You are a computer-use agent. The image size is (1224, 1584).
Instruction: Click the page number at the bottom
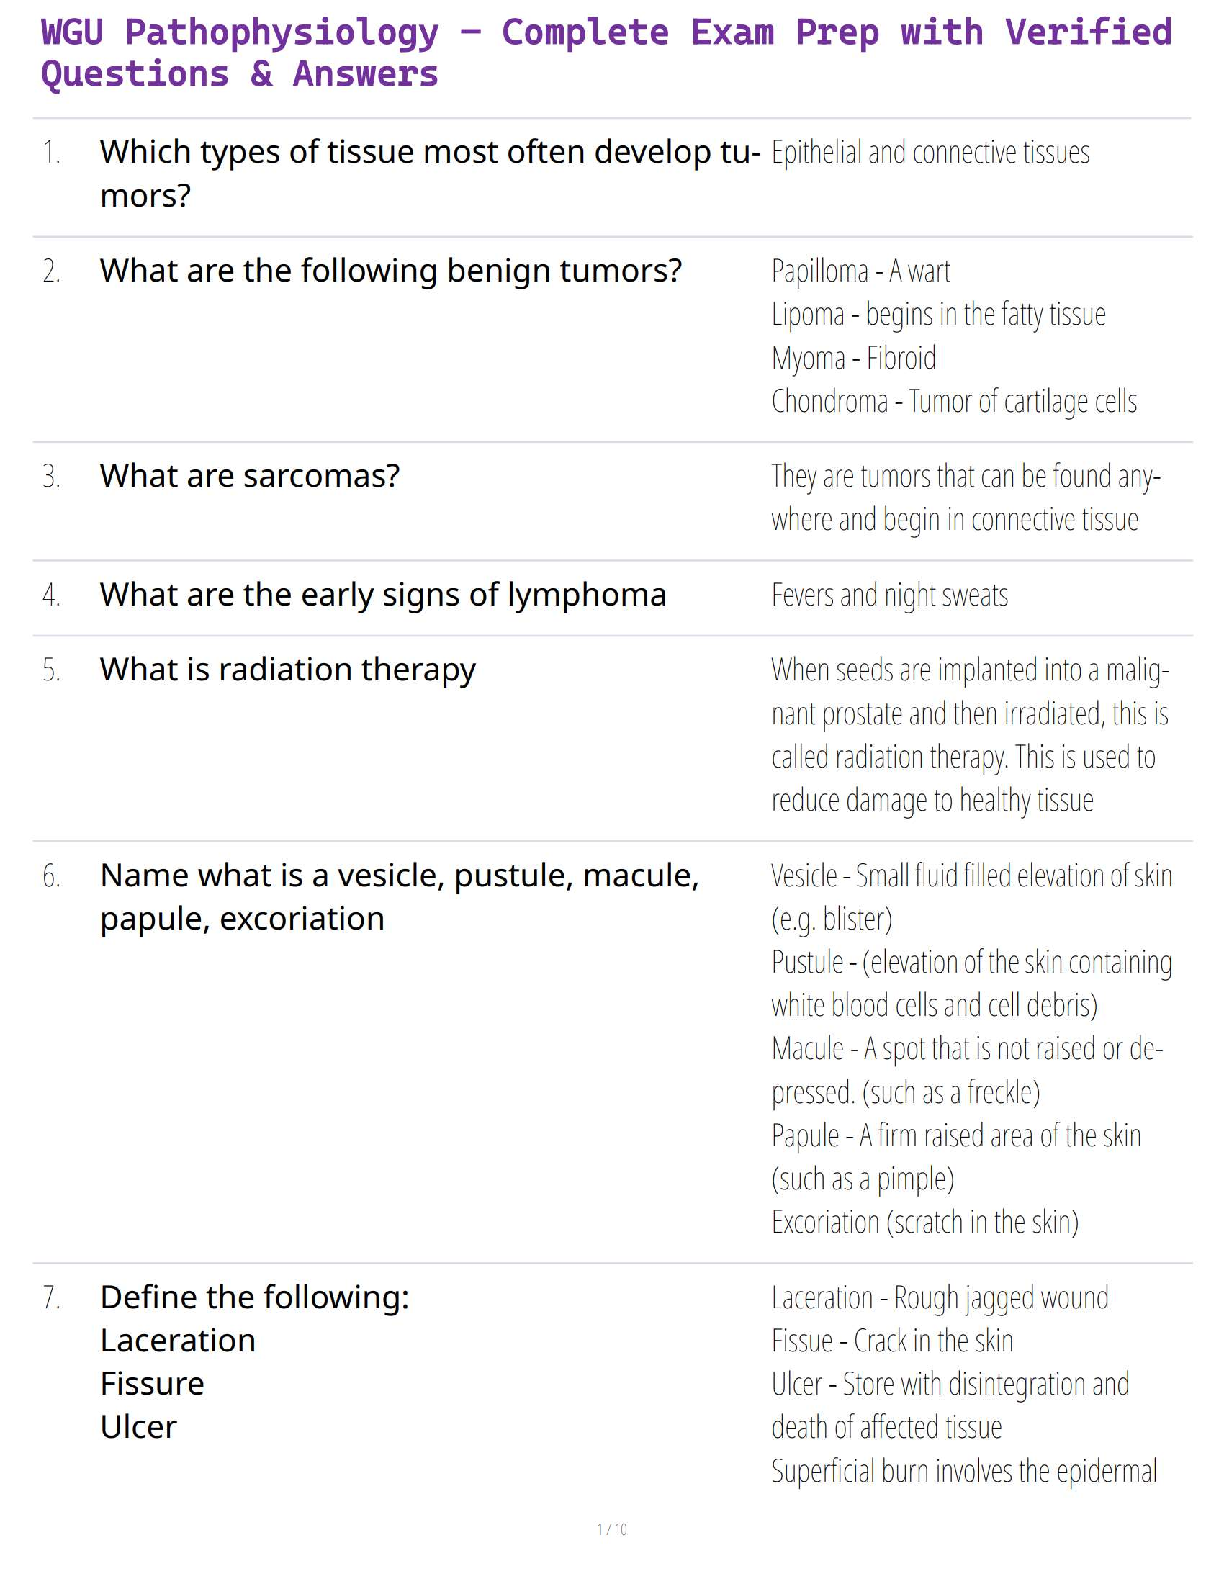[x=612, y=1529]
